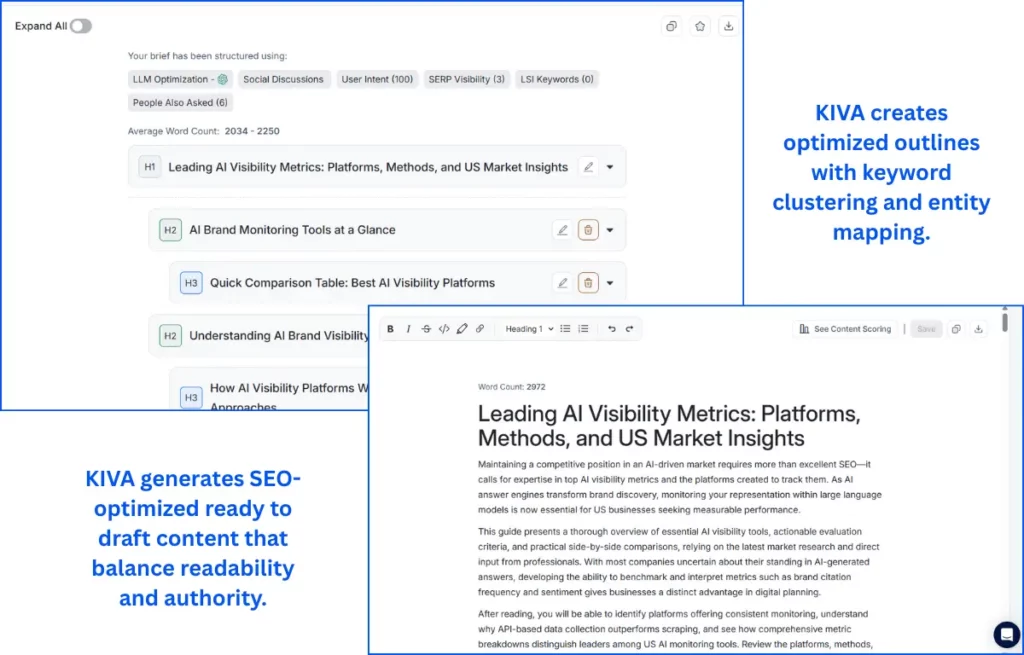Screen dimensions: 1024x655
Task: Open the Heading 1 dropdown
Action: click(527, 328)
